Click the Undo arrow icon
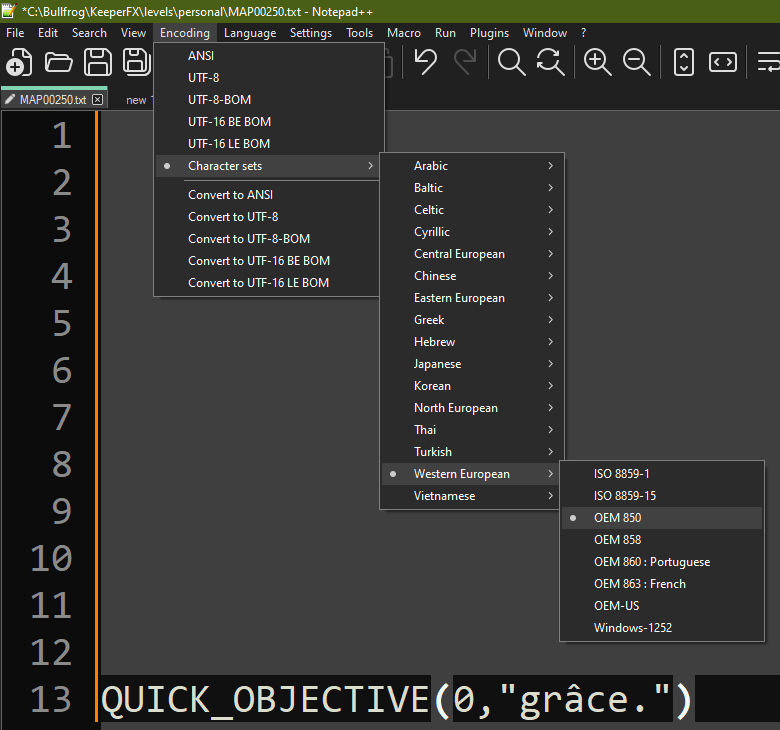Screen dimensions: 780x730 pyautogui.click(x=426, y=63)
